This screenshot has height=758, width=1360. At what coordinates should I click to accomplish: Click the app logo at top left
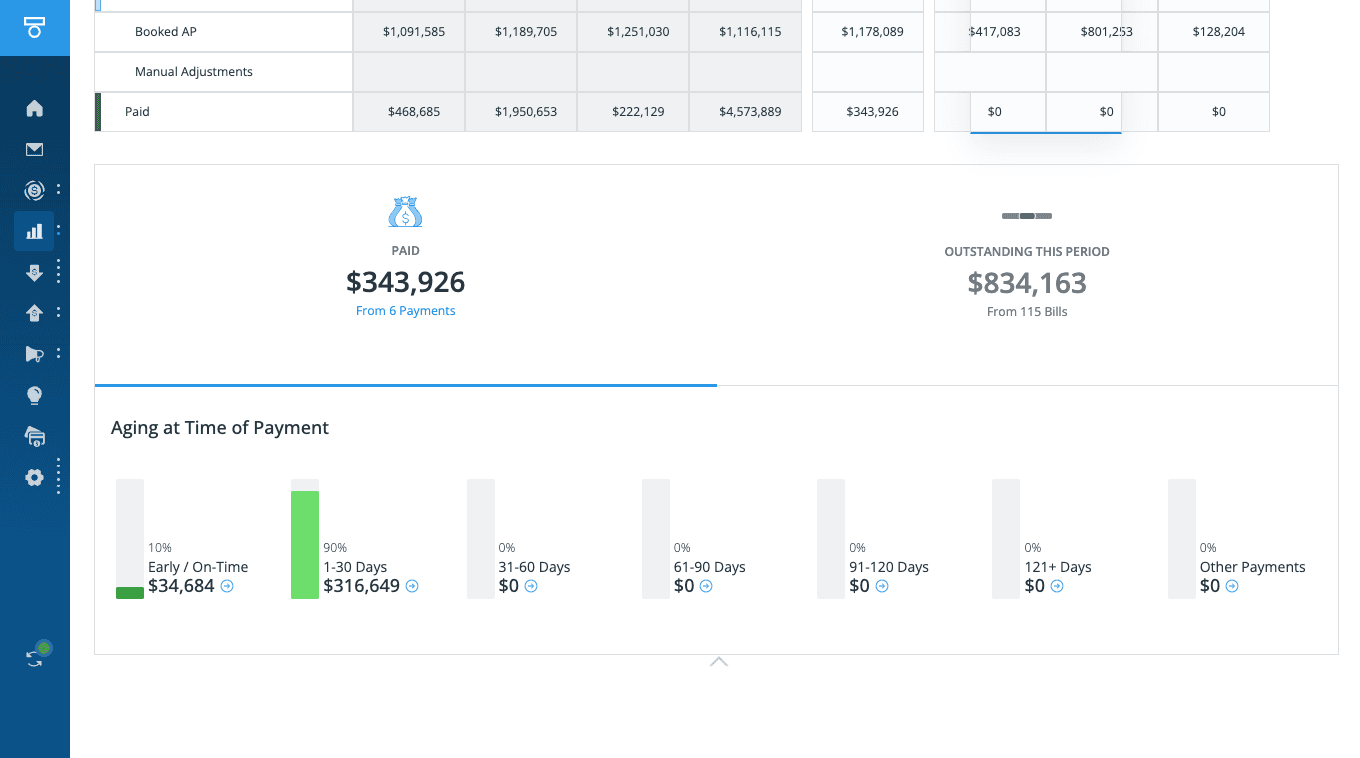coord(34,27)
